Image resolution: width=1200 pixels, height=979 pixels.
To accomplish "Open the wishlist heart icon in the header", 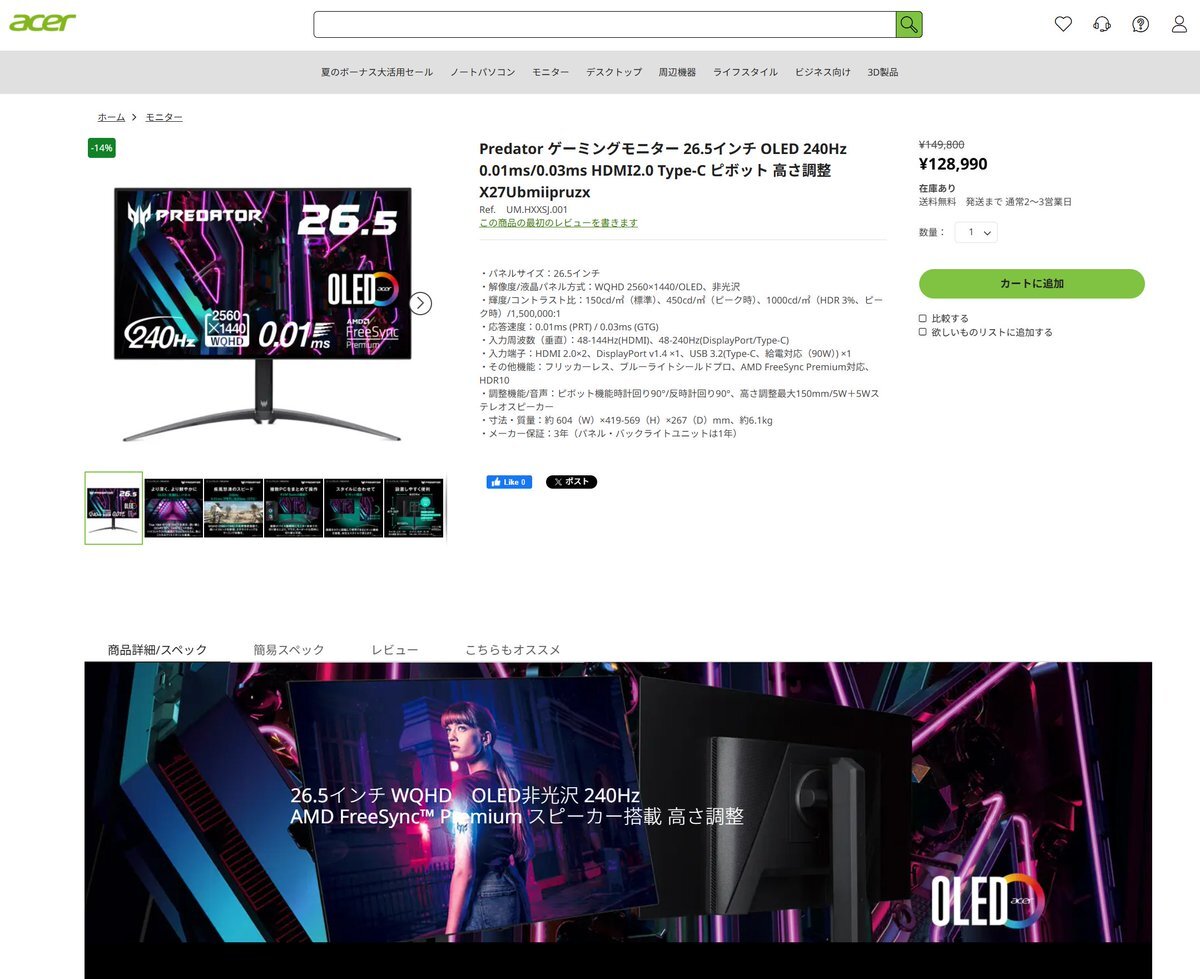I will (1063, 24).
